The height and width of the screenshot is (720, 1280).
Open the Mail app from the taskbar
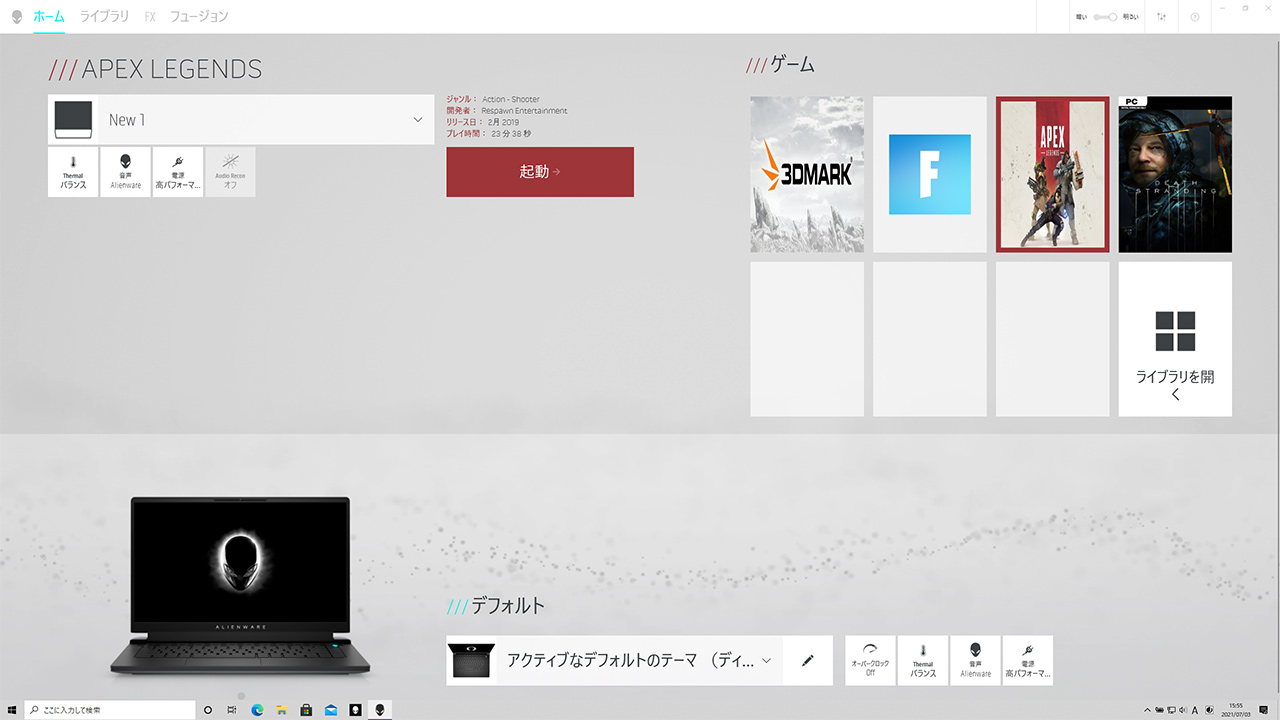pyautogui.click(x=330, y=710)
